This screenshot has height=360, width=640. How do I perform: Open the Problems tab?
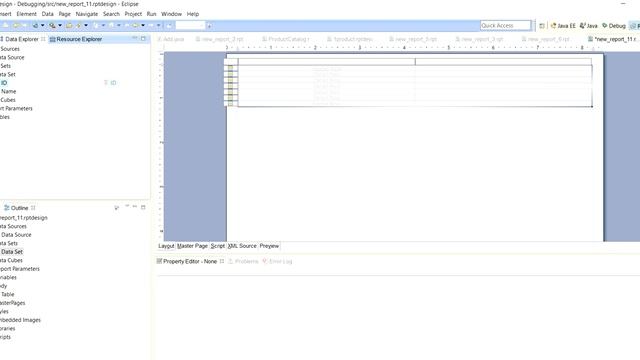(243, 261)
